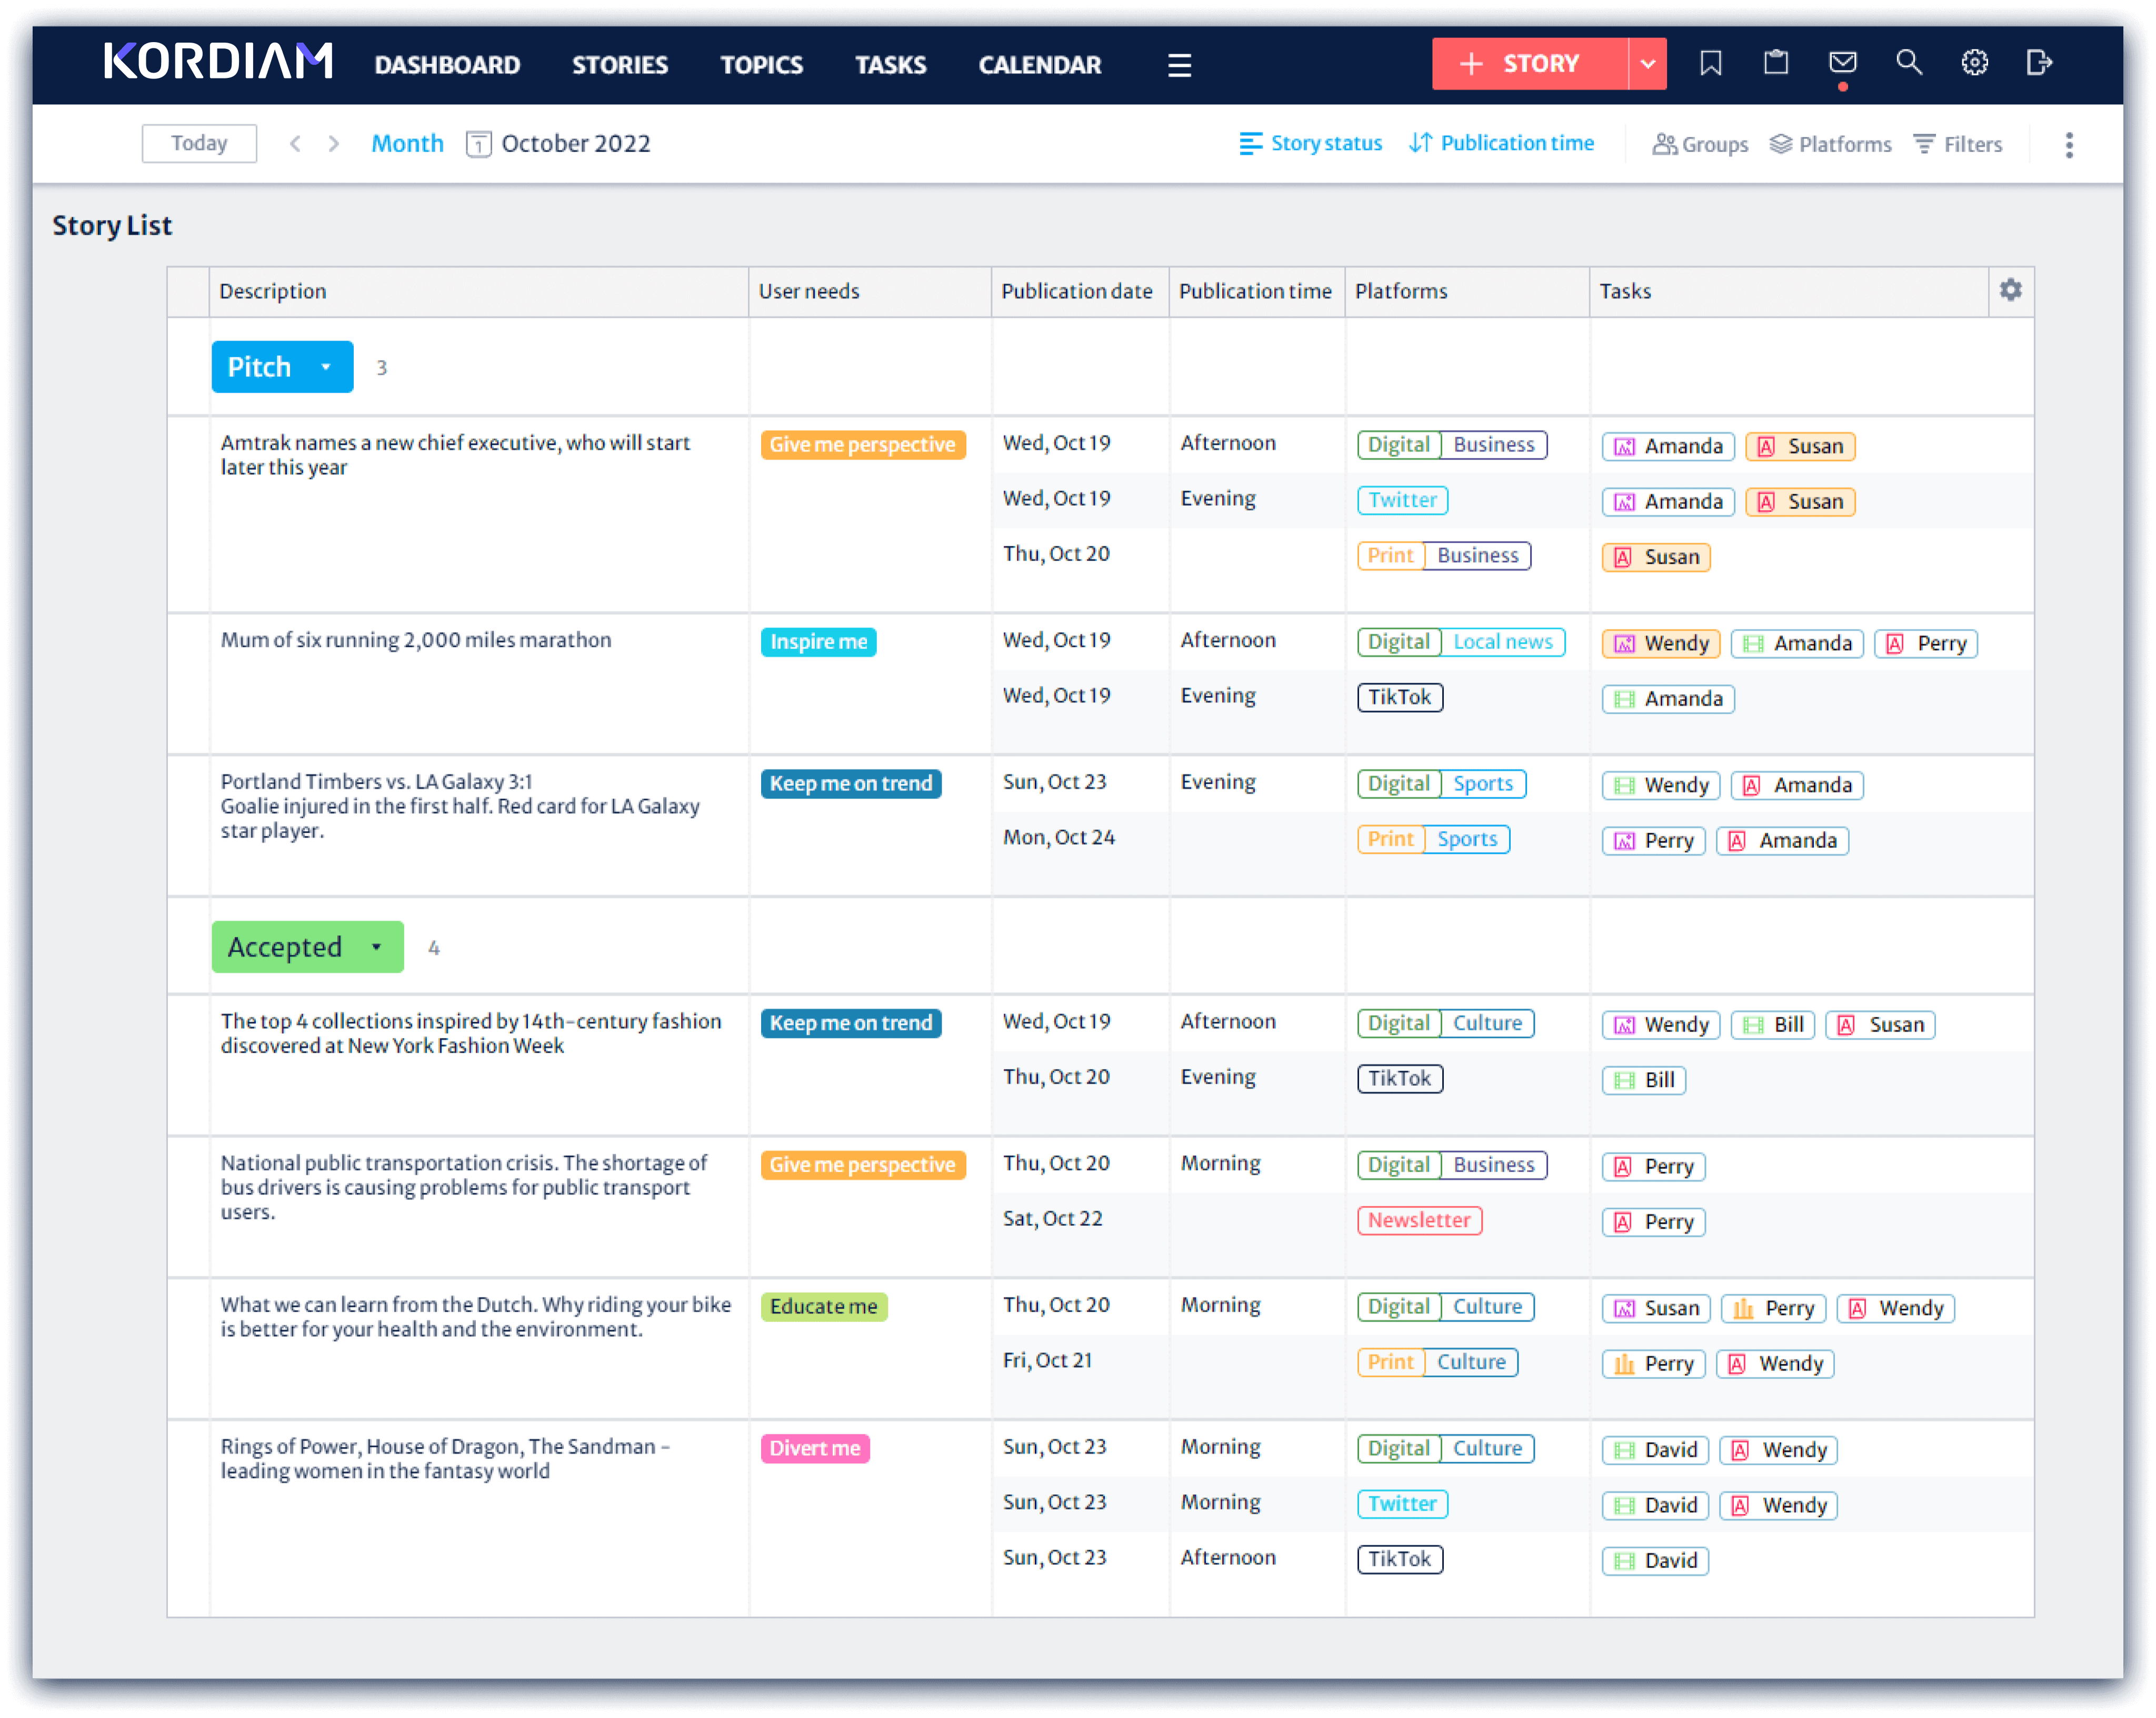This screenshot has height=1718, width=2156.
Task: Open the Calendar menu item
Action: (x=1039, y=65)
